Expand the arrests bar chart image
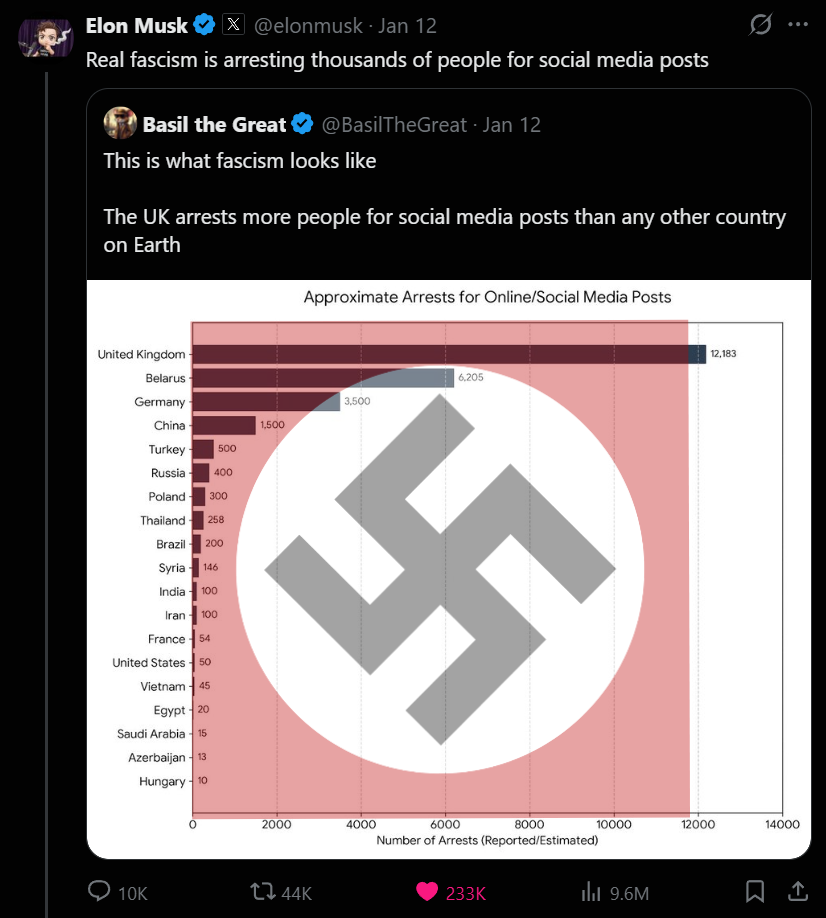Viewport: 826px width, 918px height. pos(449,569)
